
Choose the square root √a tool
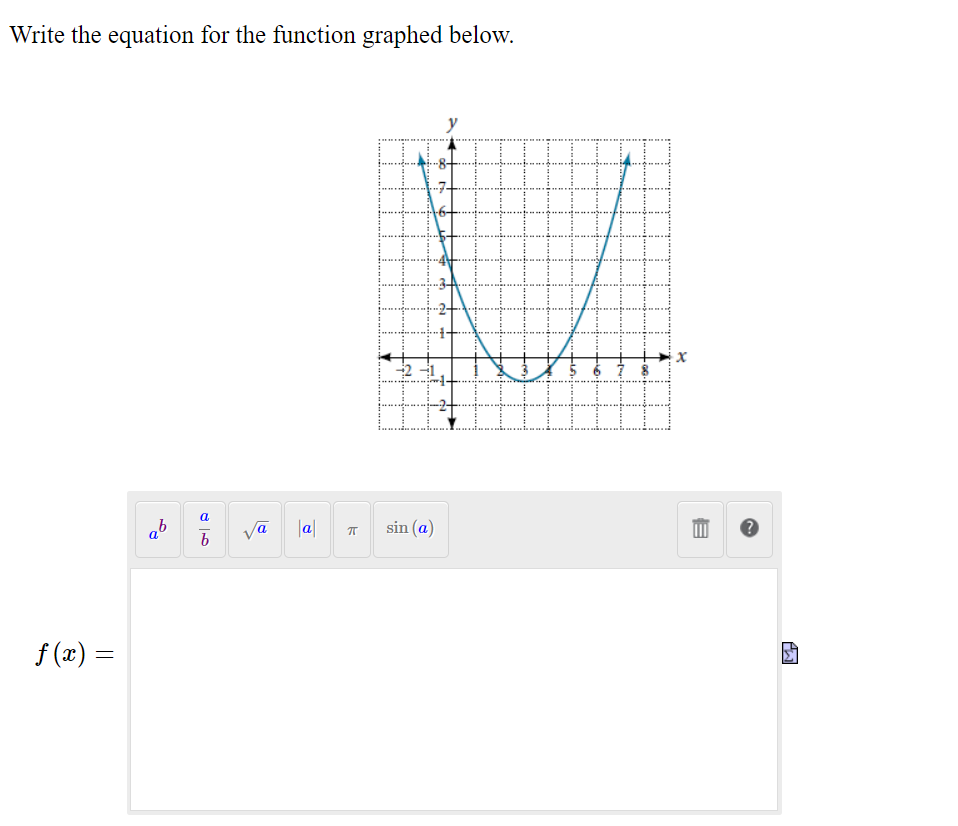pos(254,528)
